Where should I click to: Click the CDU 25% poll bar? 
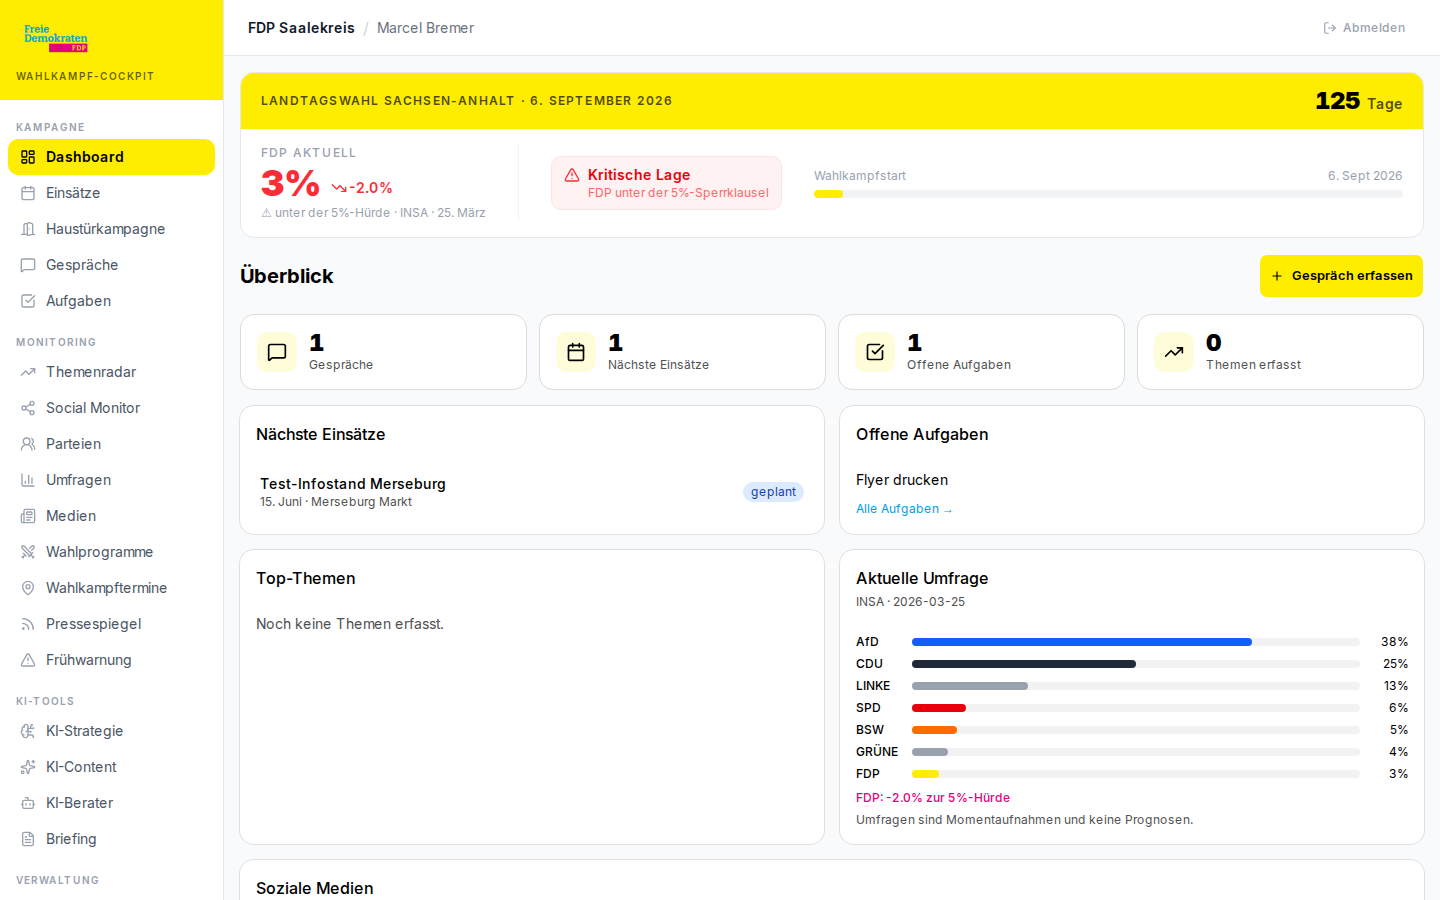tap(1136, 664)
